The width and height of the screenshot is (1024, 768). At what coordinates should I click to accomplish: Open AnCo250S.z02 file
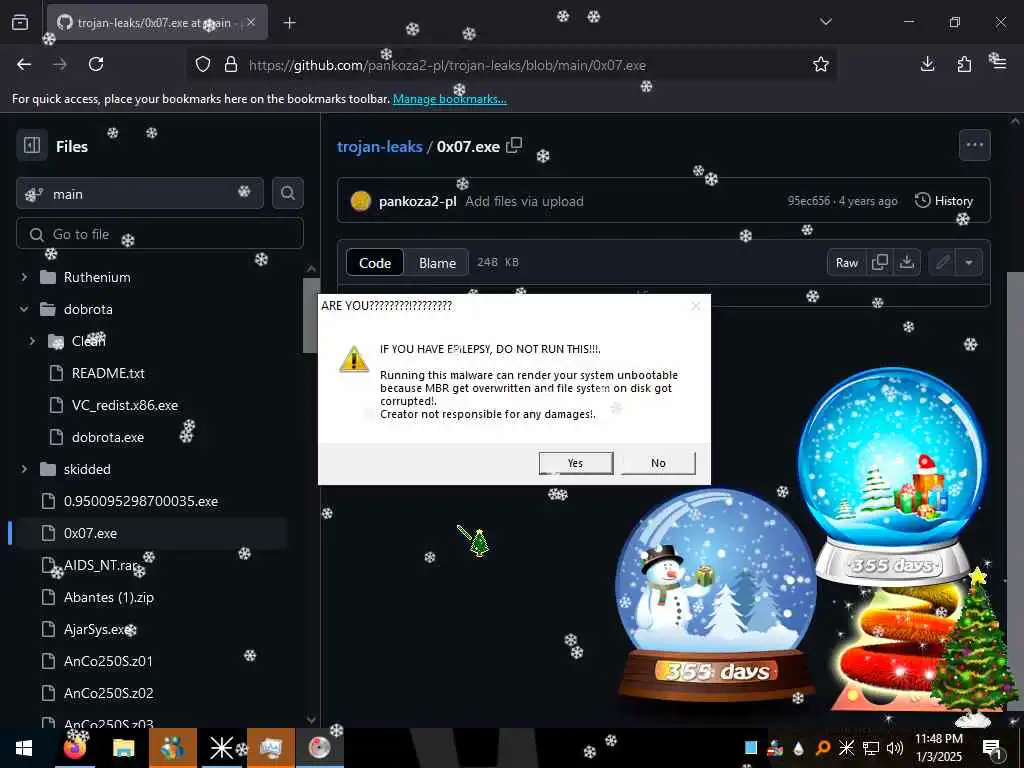point(108,693)
